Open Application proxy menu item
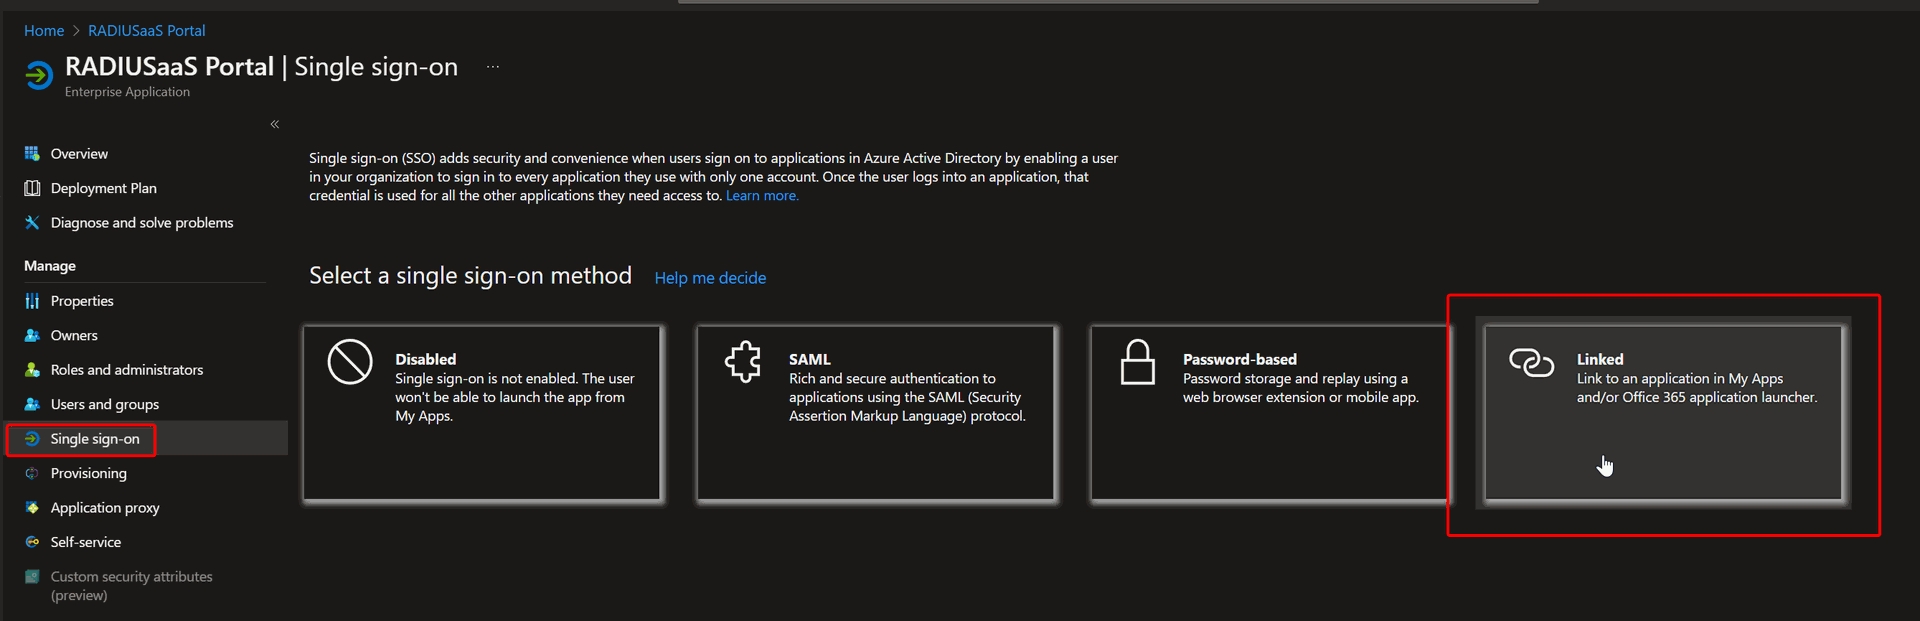 [104, 508]
